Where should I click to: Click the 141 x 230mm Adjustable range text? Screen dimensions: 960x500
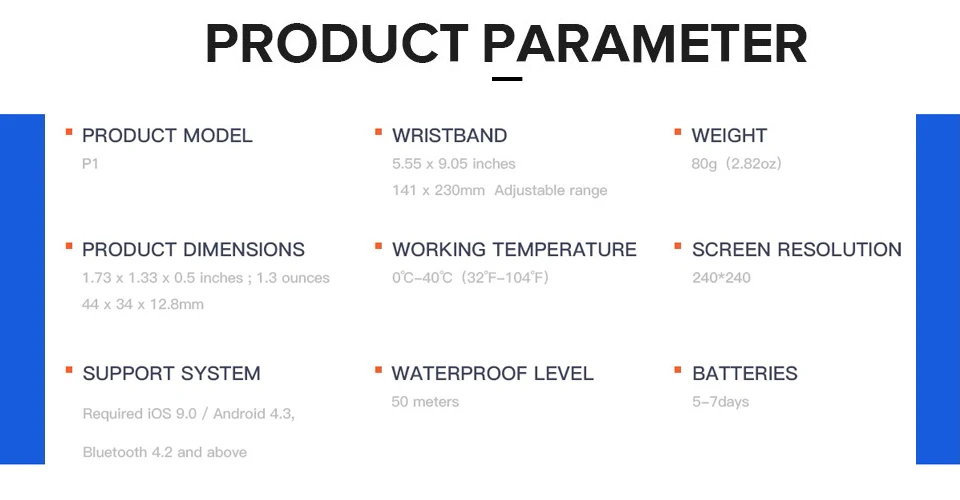(x=500, y=190)
